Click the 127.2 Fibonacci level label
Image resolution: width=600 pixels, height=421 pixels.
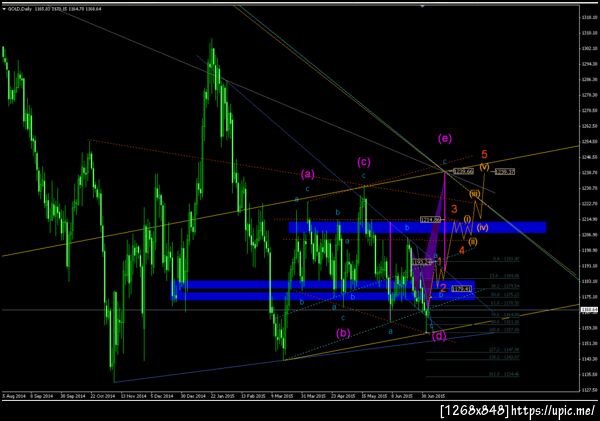point(504,350)
